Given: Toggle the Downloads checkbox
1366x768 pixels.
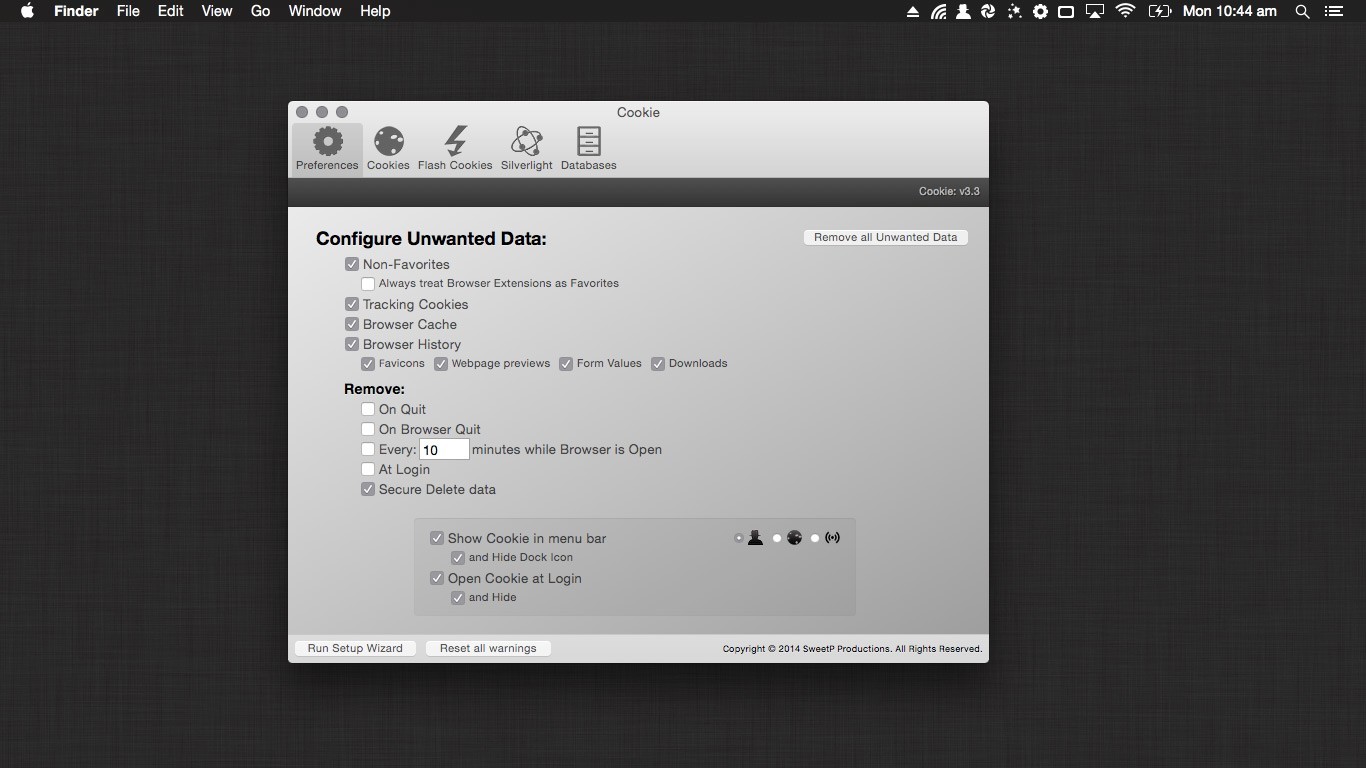Looking at the screenshot, I should pos(658,364).
